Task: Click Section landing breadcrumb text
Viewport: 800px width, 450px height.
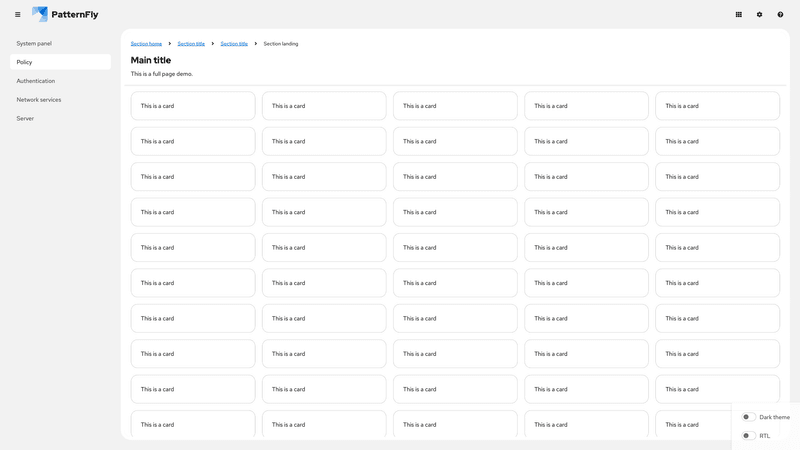Action: [281, 44]
